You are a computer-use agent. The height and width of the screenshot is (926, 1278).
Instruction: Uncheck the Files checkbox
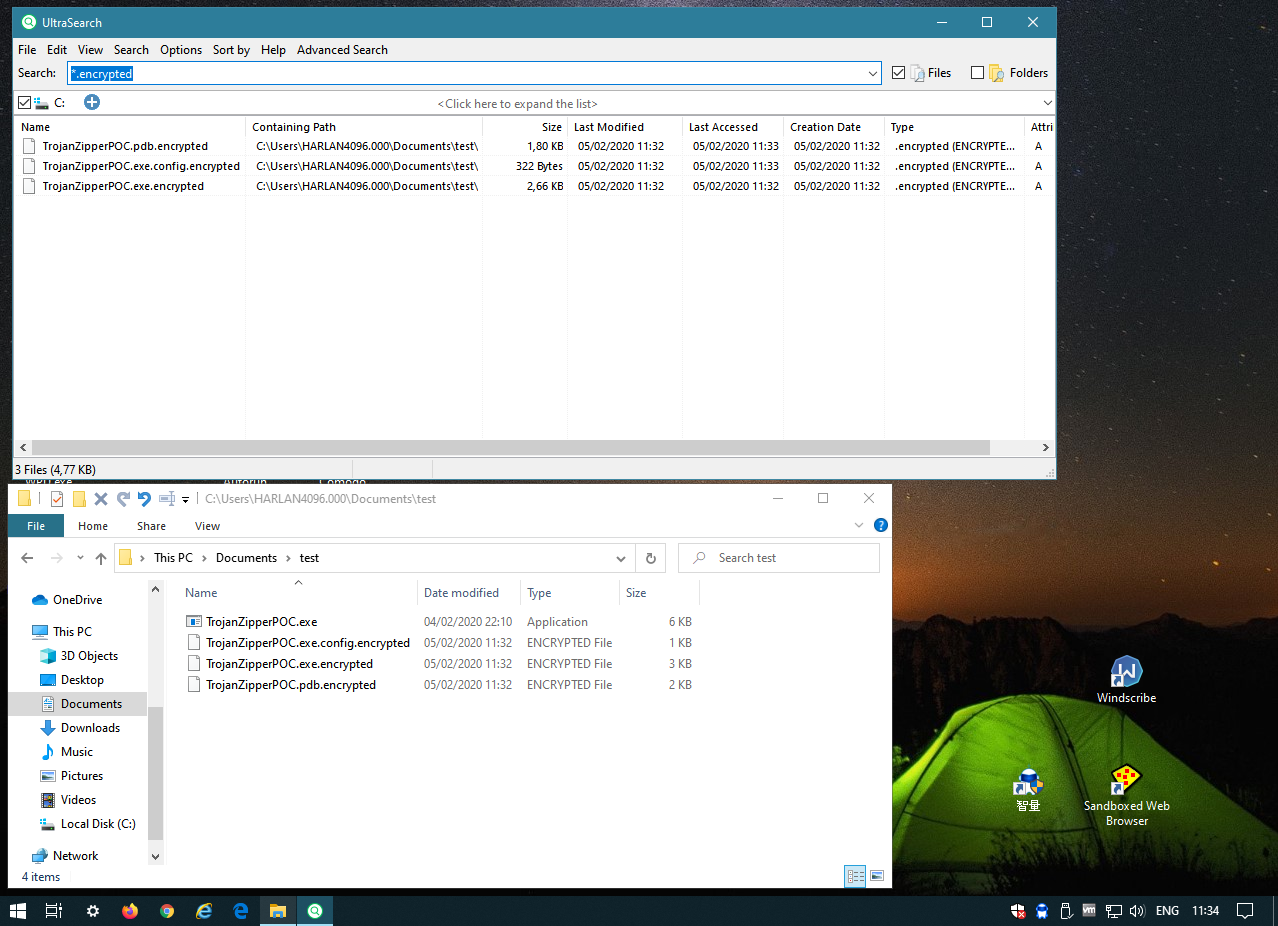click(898, 73)
